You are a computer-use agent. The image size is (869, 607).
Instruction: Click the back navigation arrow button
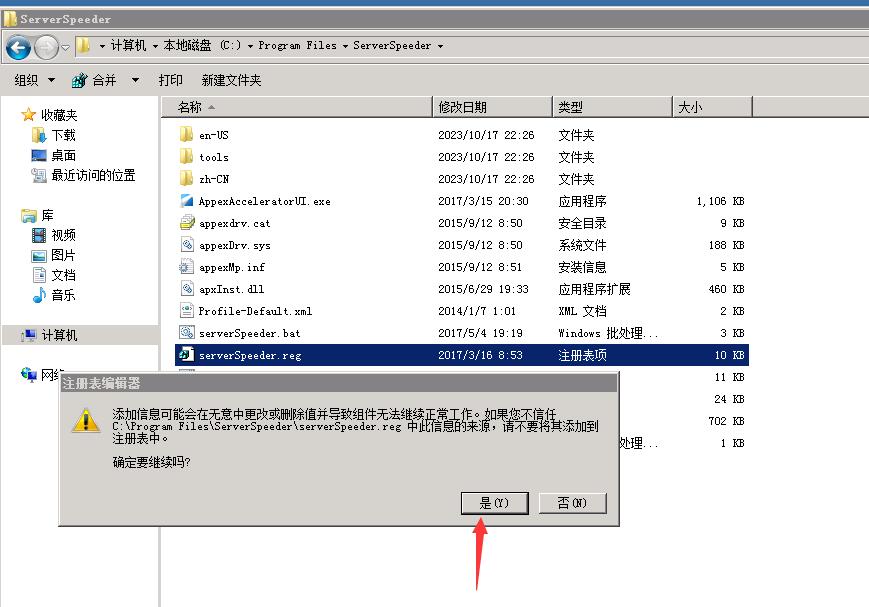pos(18,48)
